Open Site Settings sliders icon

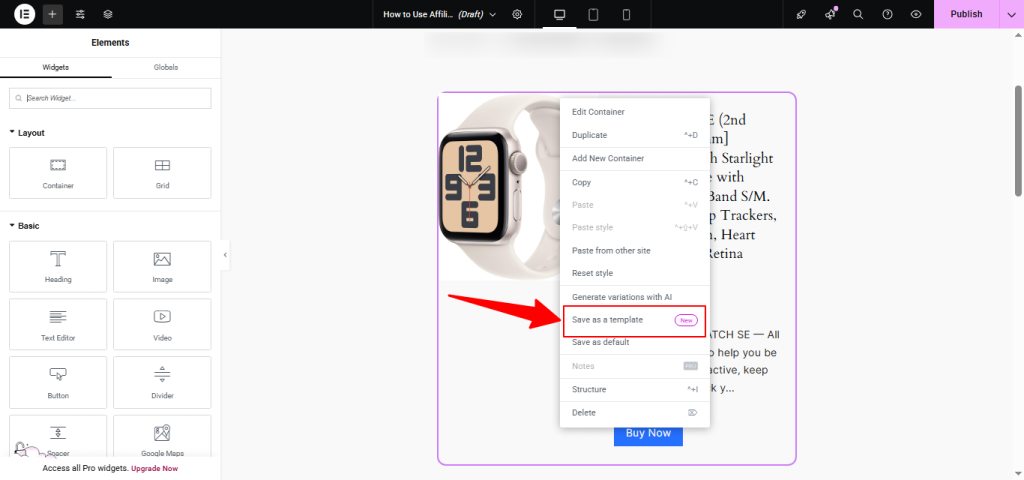point(80,14)
